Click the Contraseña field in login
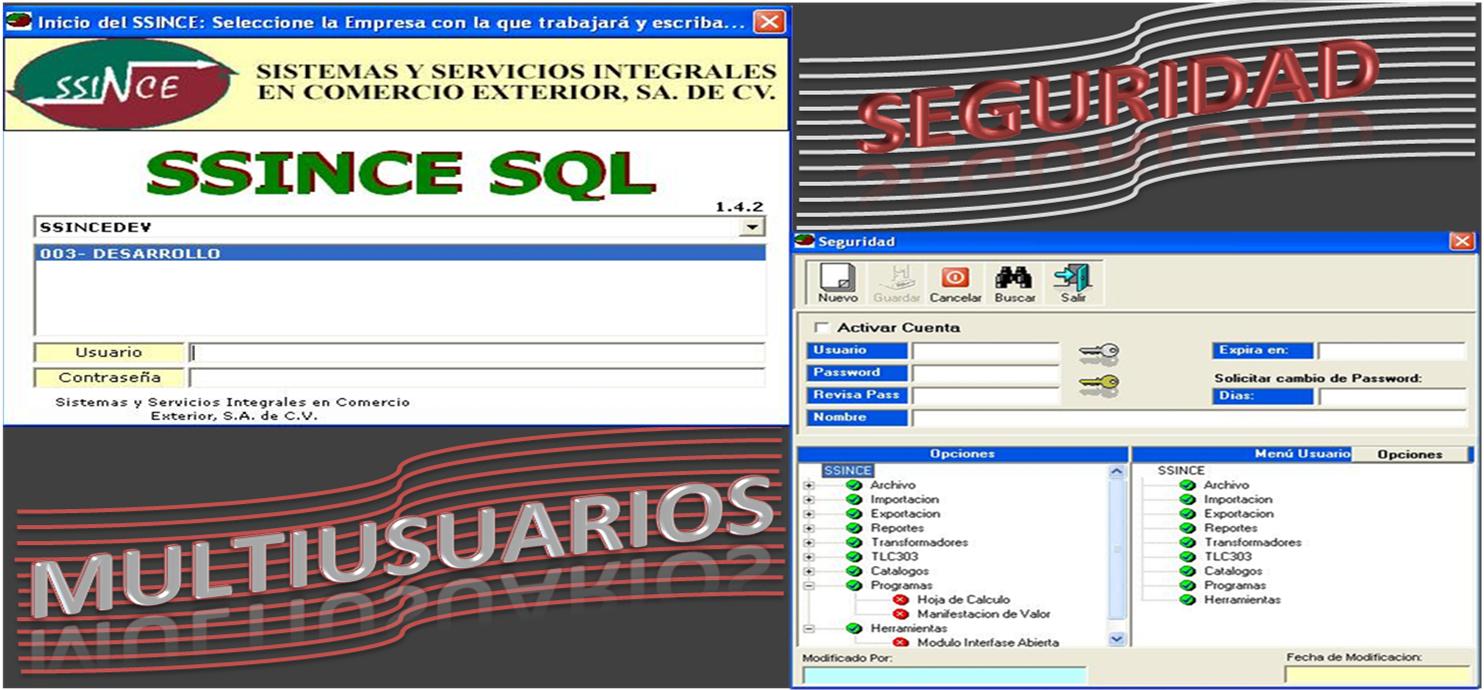Screen dimensions: 1484x690 point(476,378)
